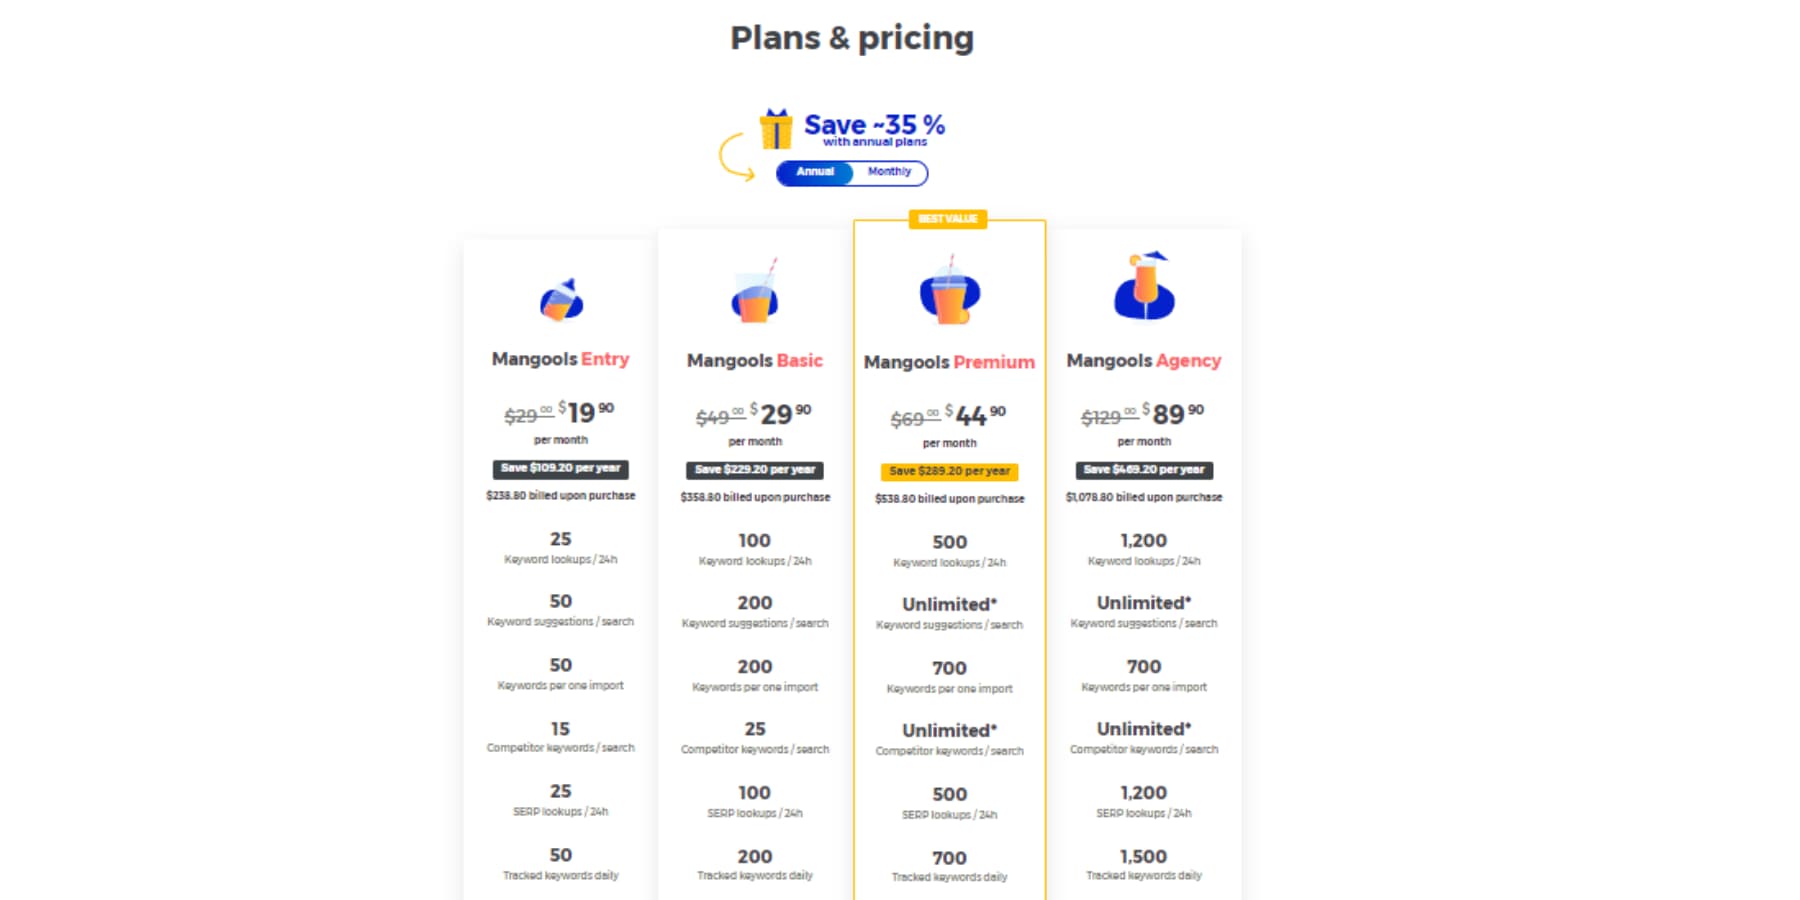Click the Mangools Basic juice glass icon

click(x=753, y=297)
